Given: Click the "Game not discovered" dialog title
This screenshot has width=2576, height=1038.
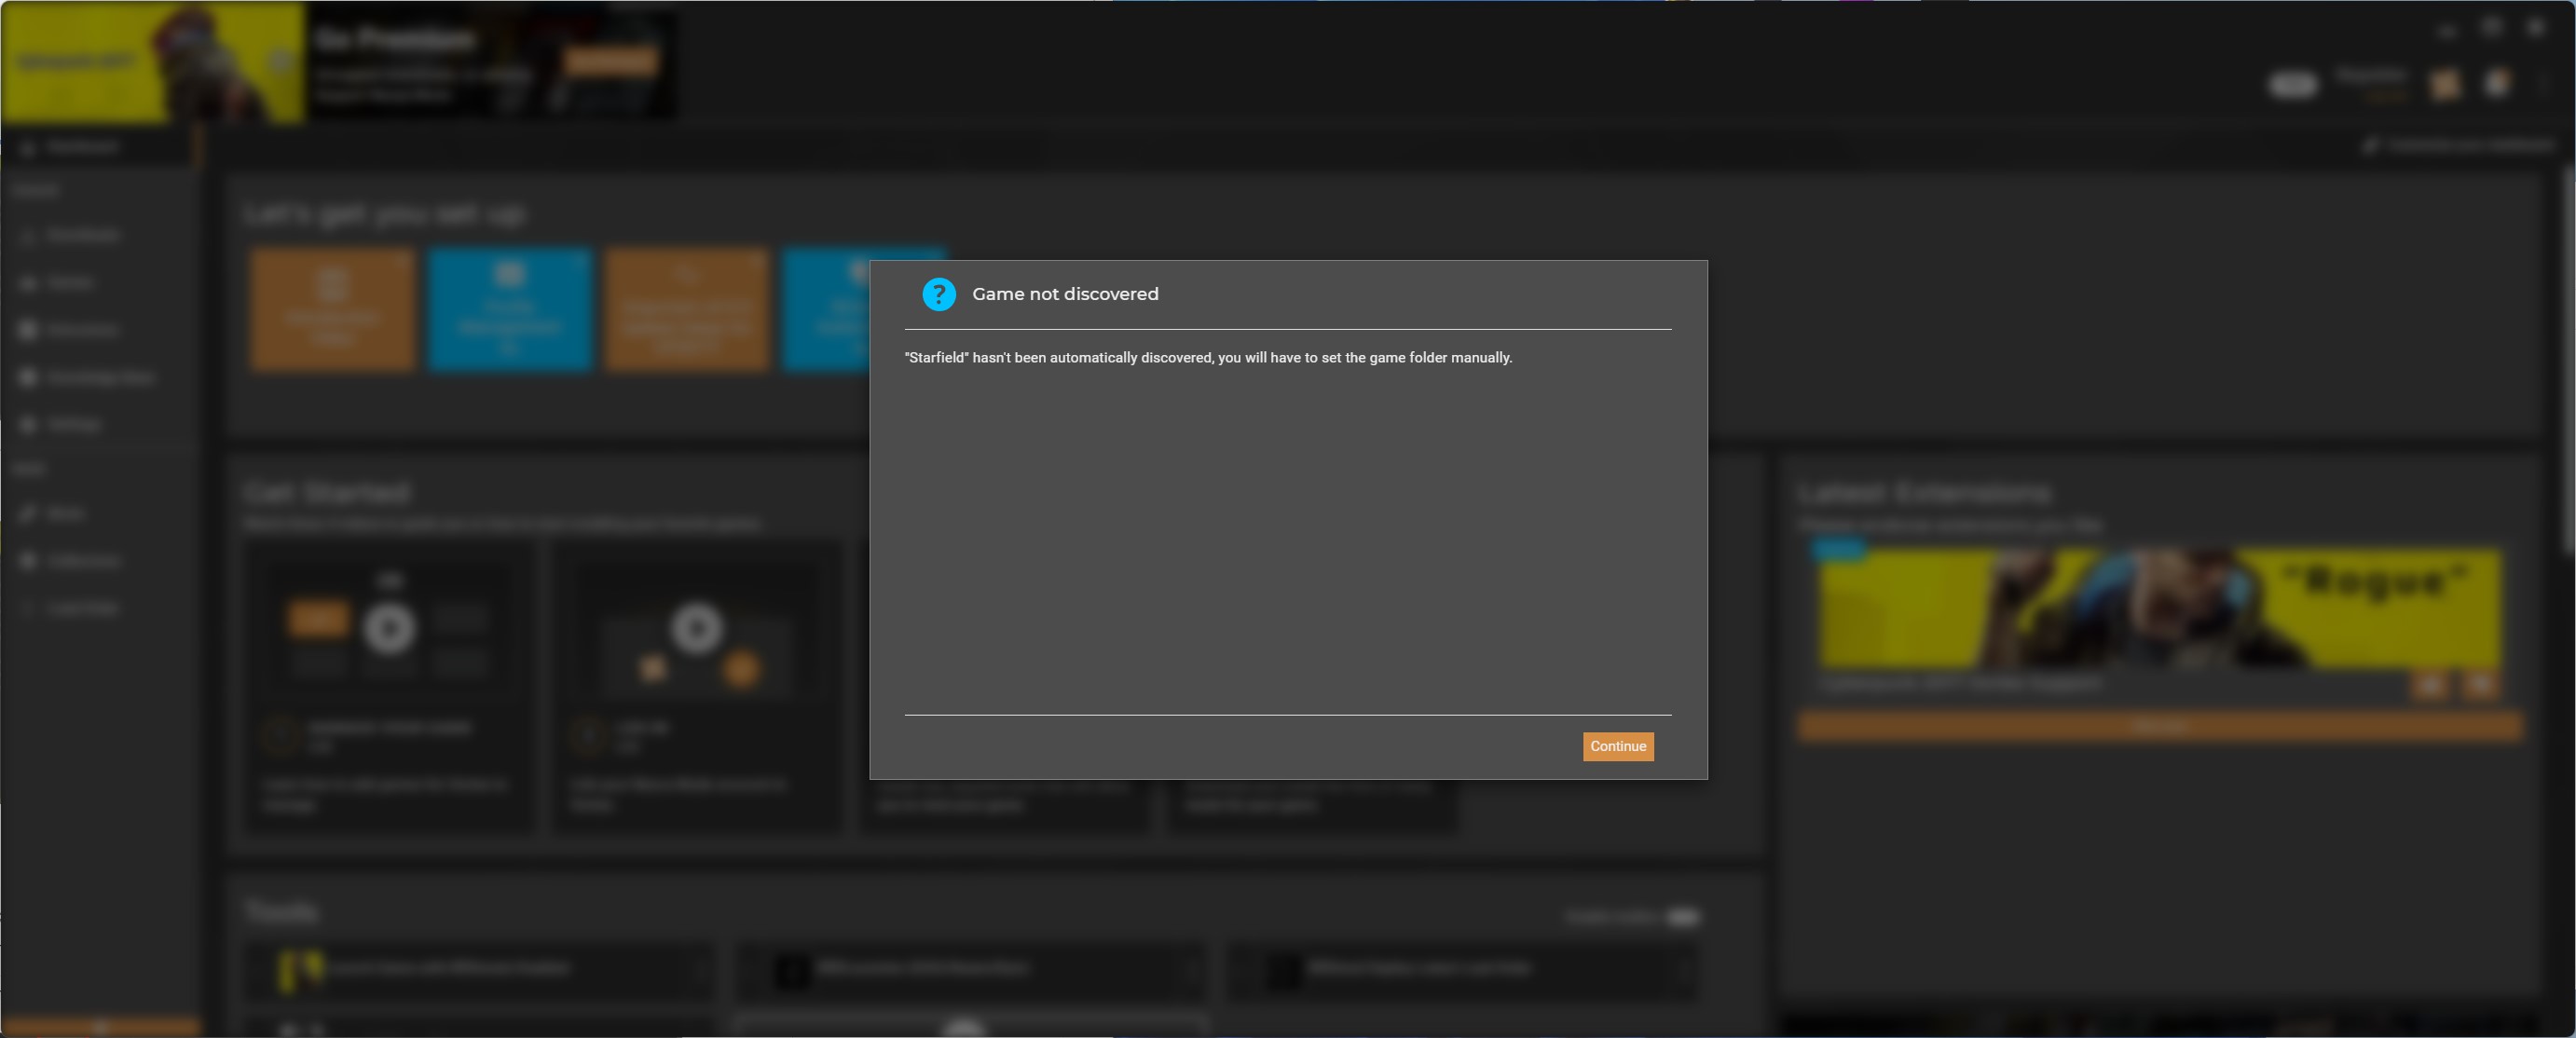Looking at the screenshot, I should [1065, 294].
